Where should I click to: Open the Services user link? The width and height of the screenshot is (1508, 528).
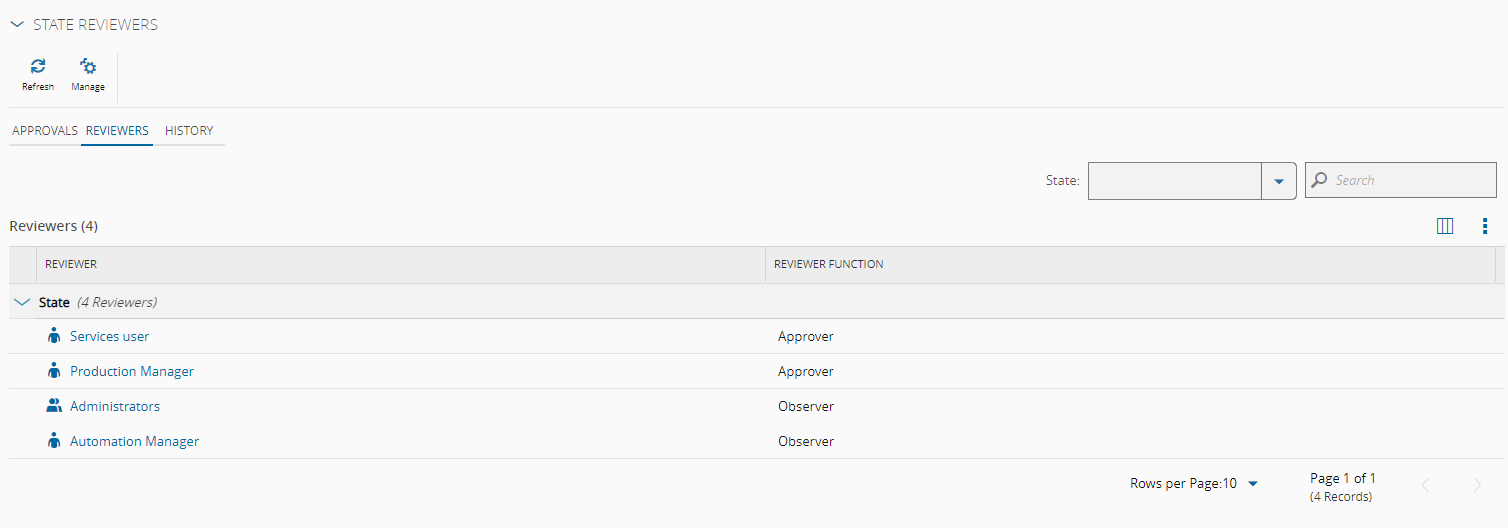pyautogui.click(x=109, y=336)
